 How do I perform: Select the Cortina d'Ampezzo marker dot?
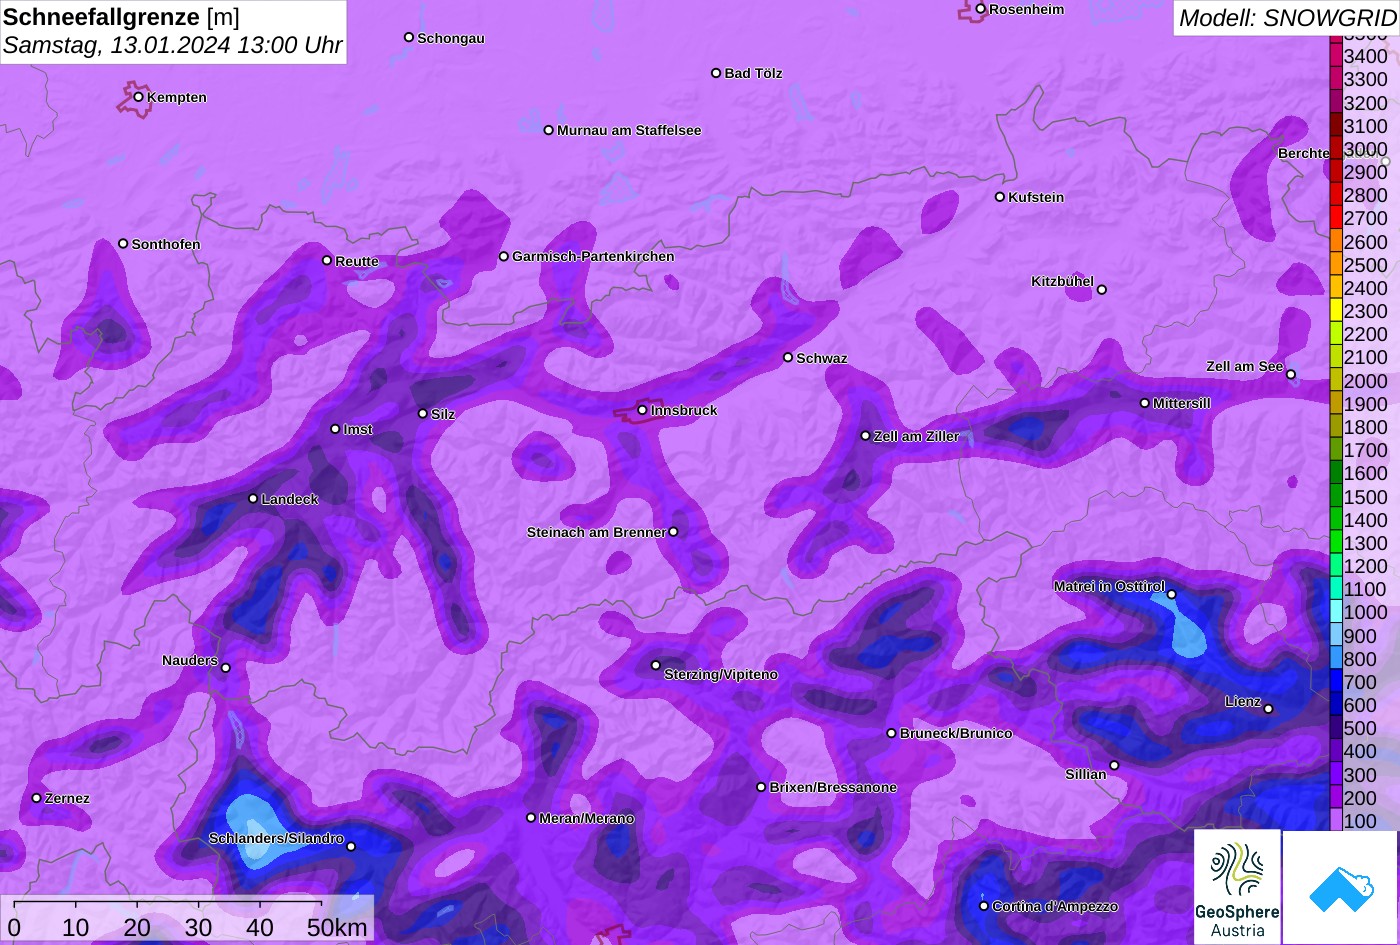[x=983, y=906]
